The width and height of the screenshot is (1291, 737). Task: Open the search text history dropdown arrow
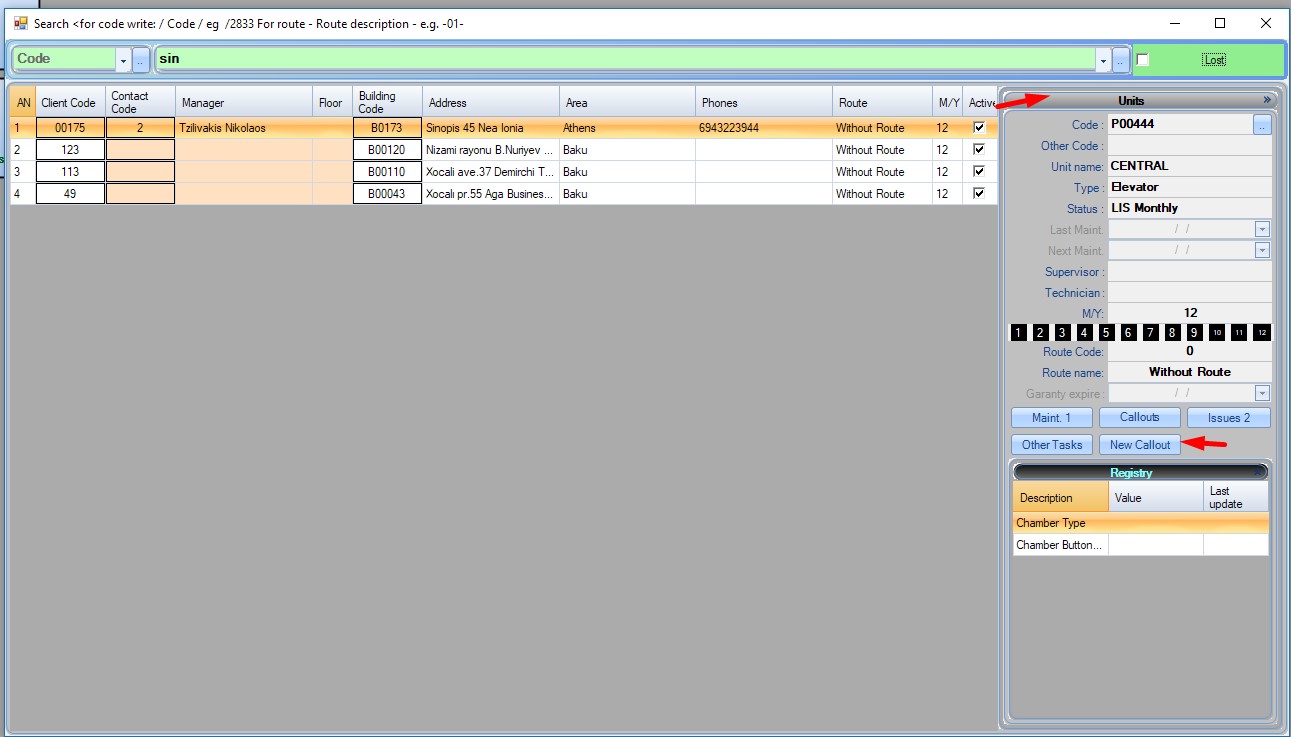[1104, 60]
